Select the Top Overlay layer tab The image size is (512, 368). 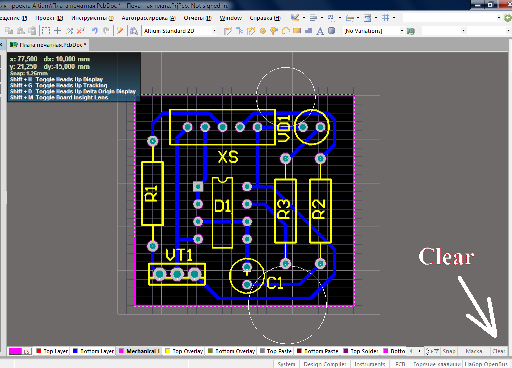click(184, 351)
